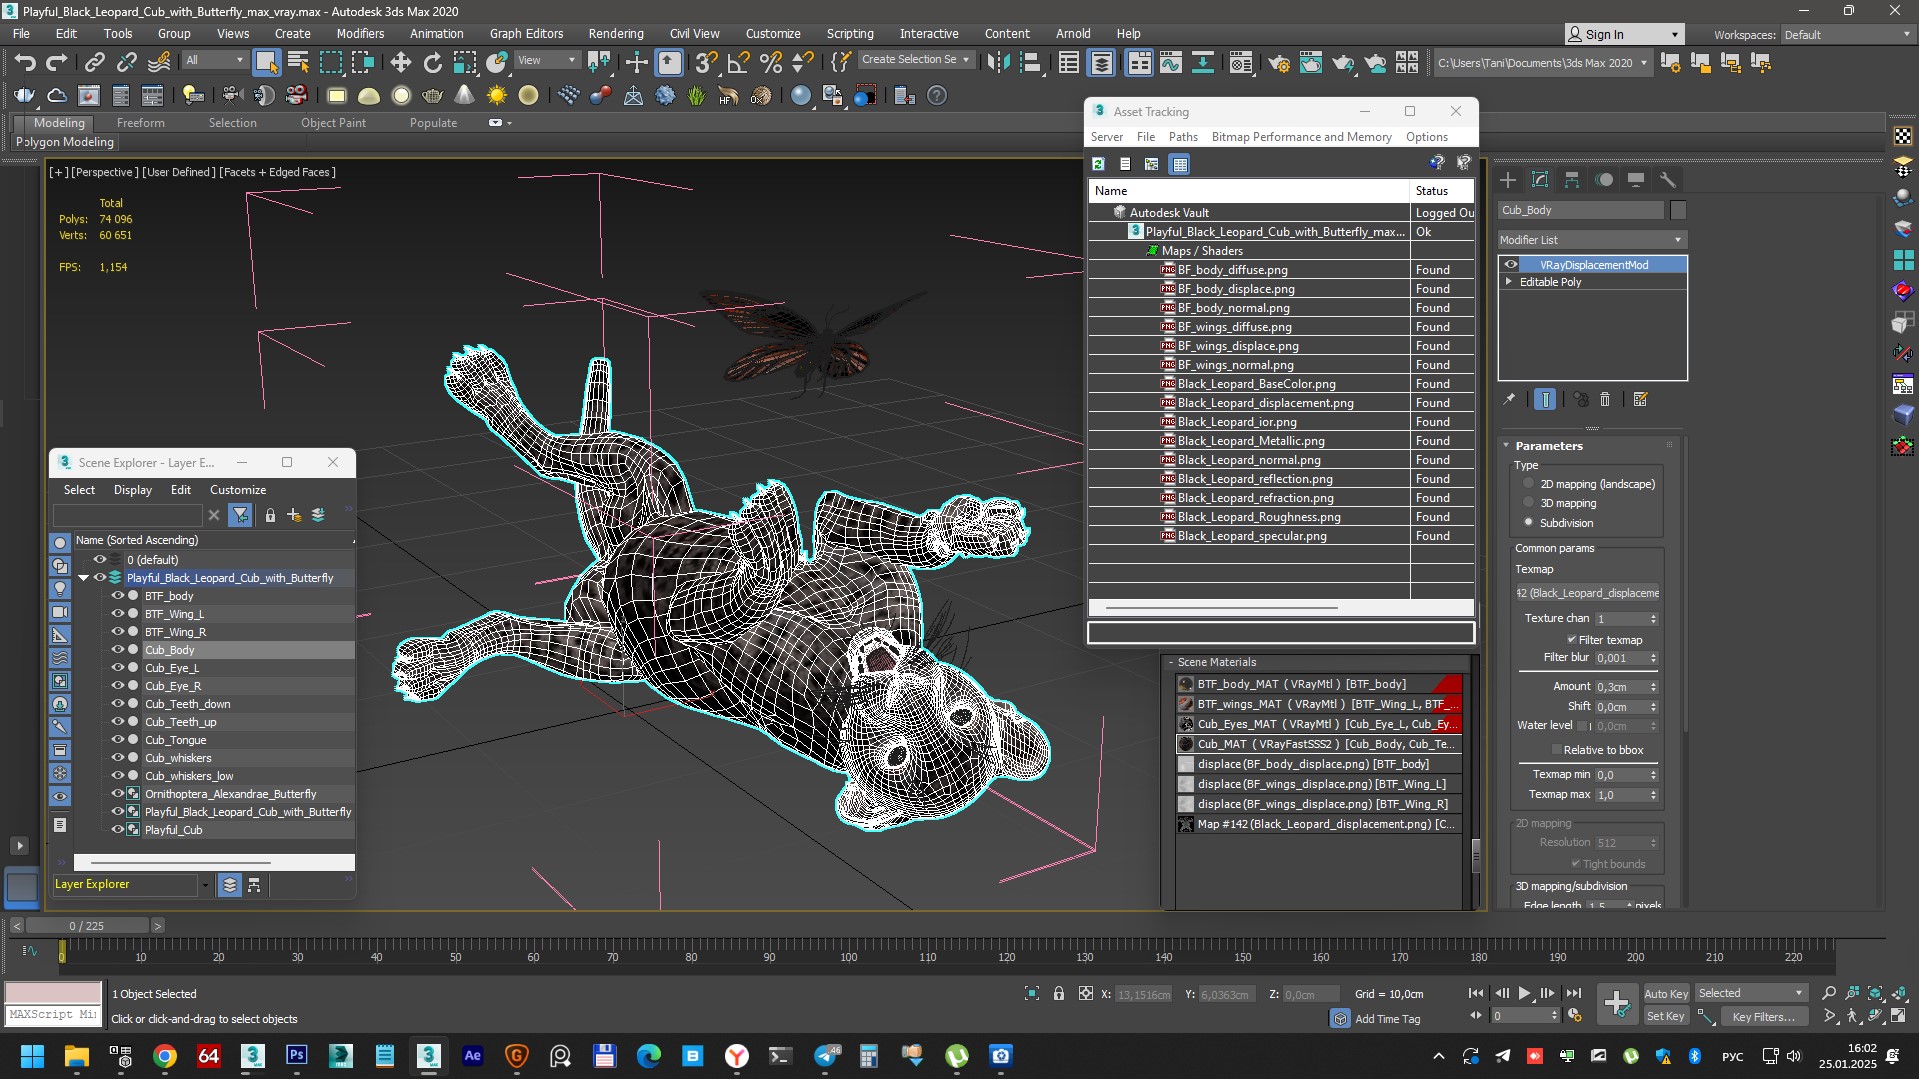
Task: Click the Sign In button
Action: [1624, 34]
